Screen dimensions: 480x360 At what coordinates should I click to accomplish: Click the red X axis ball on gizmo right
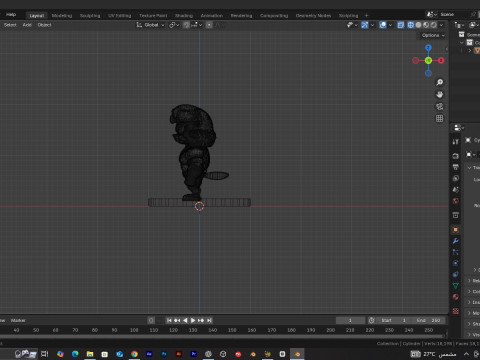[441, 60]
